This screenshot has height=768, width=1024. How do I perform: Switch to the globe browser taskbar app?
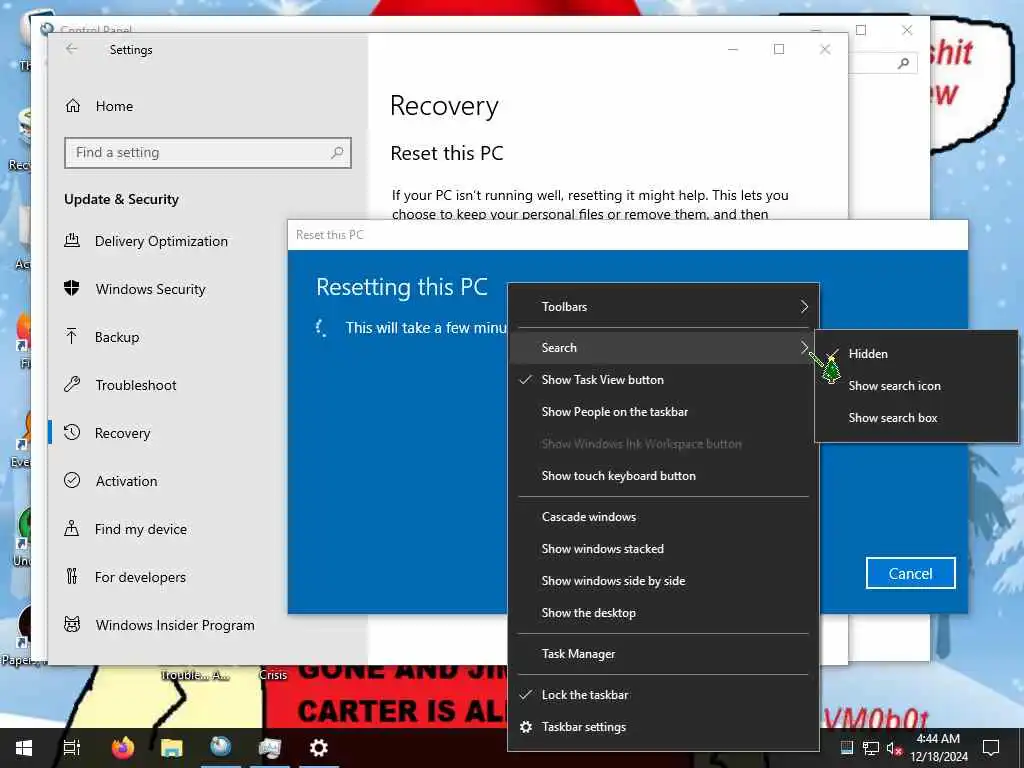point(221,746)
